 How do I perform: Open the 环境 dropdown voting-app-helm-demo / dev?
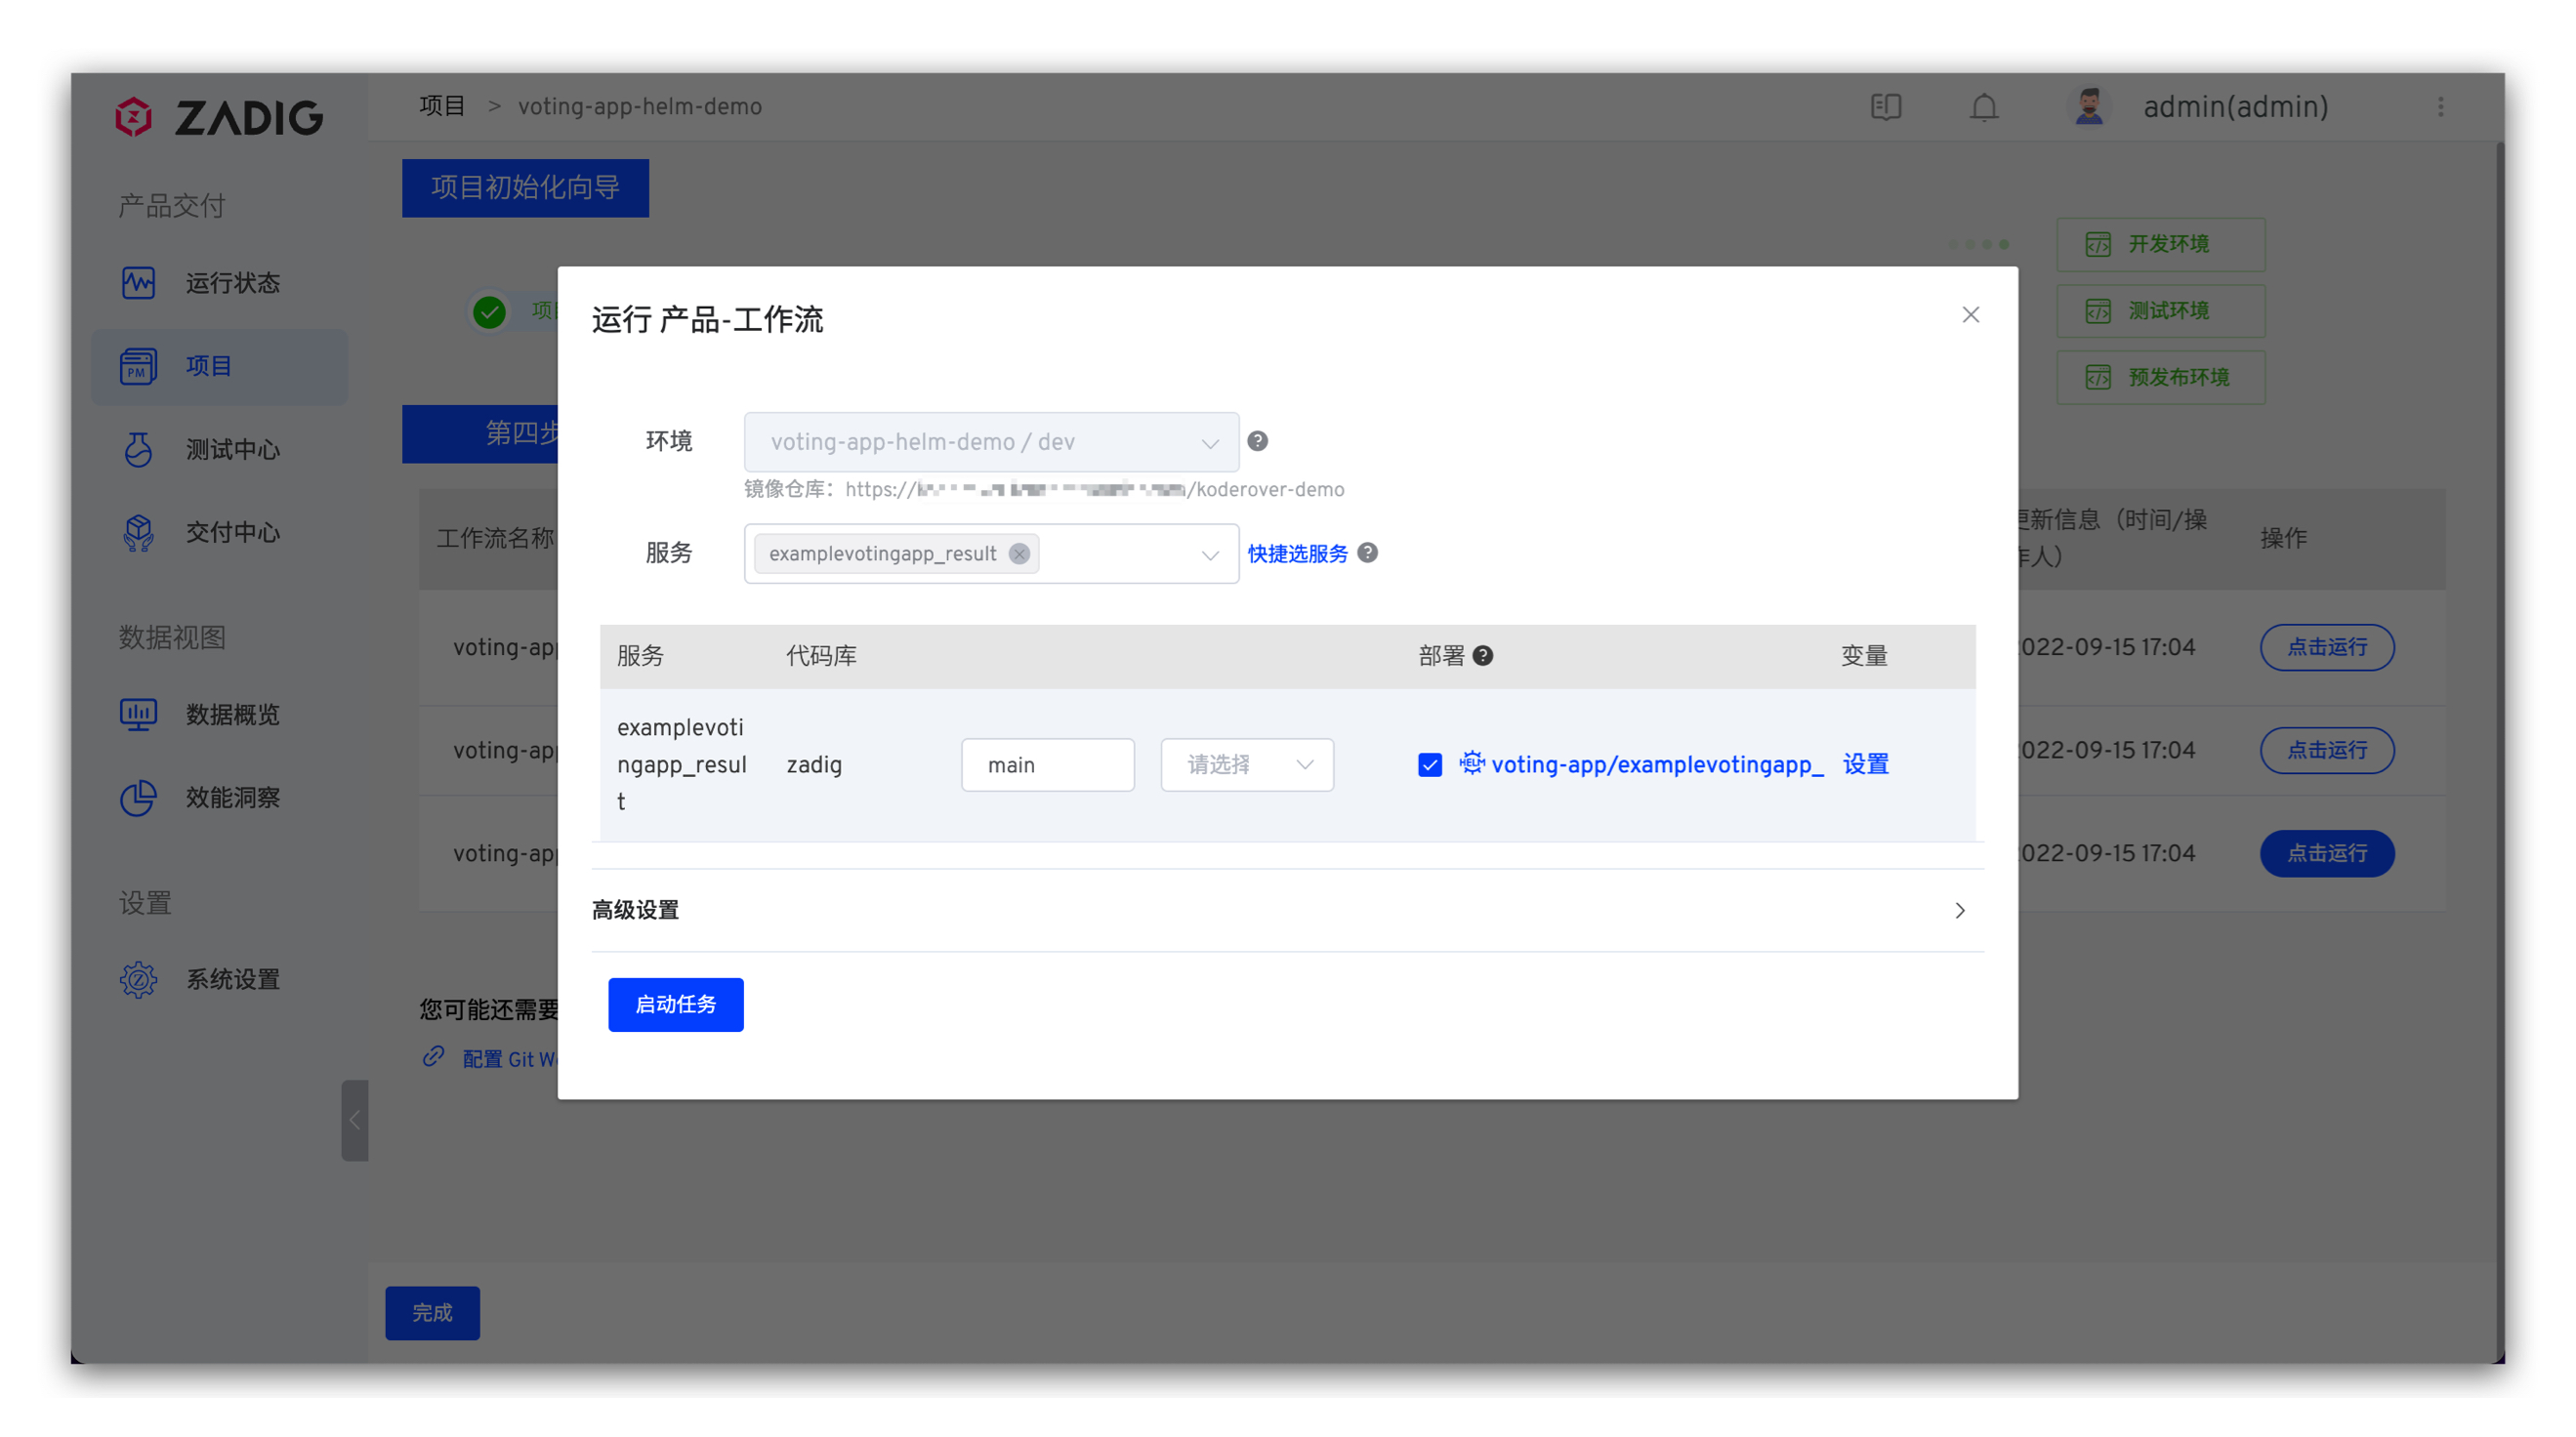tap(990, 441)
